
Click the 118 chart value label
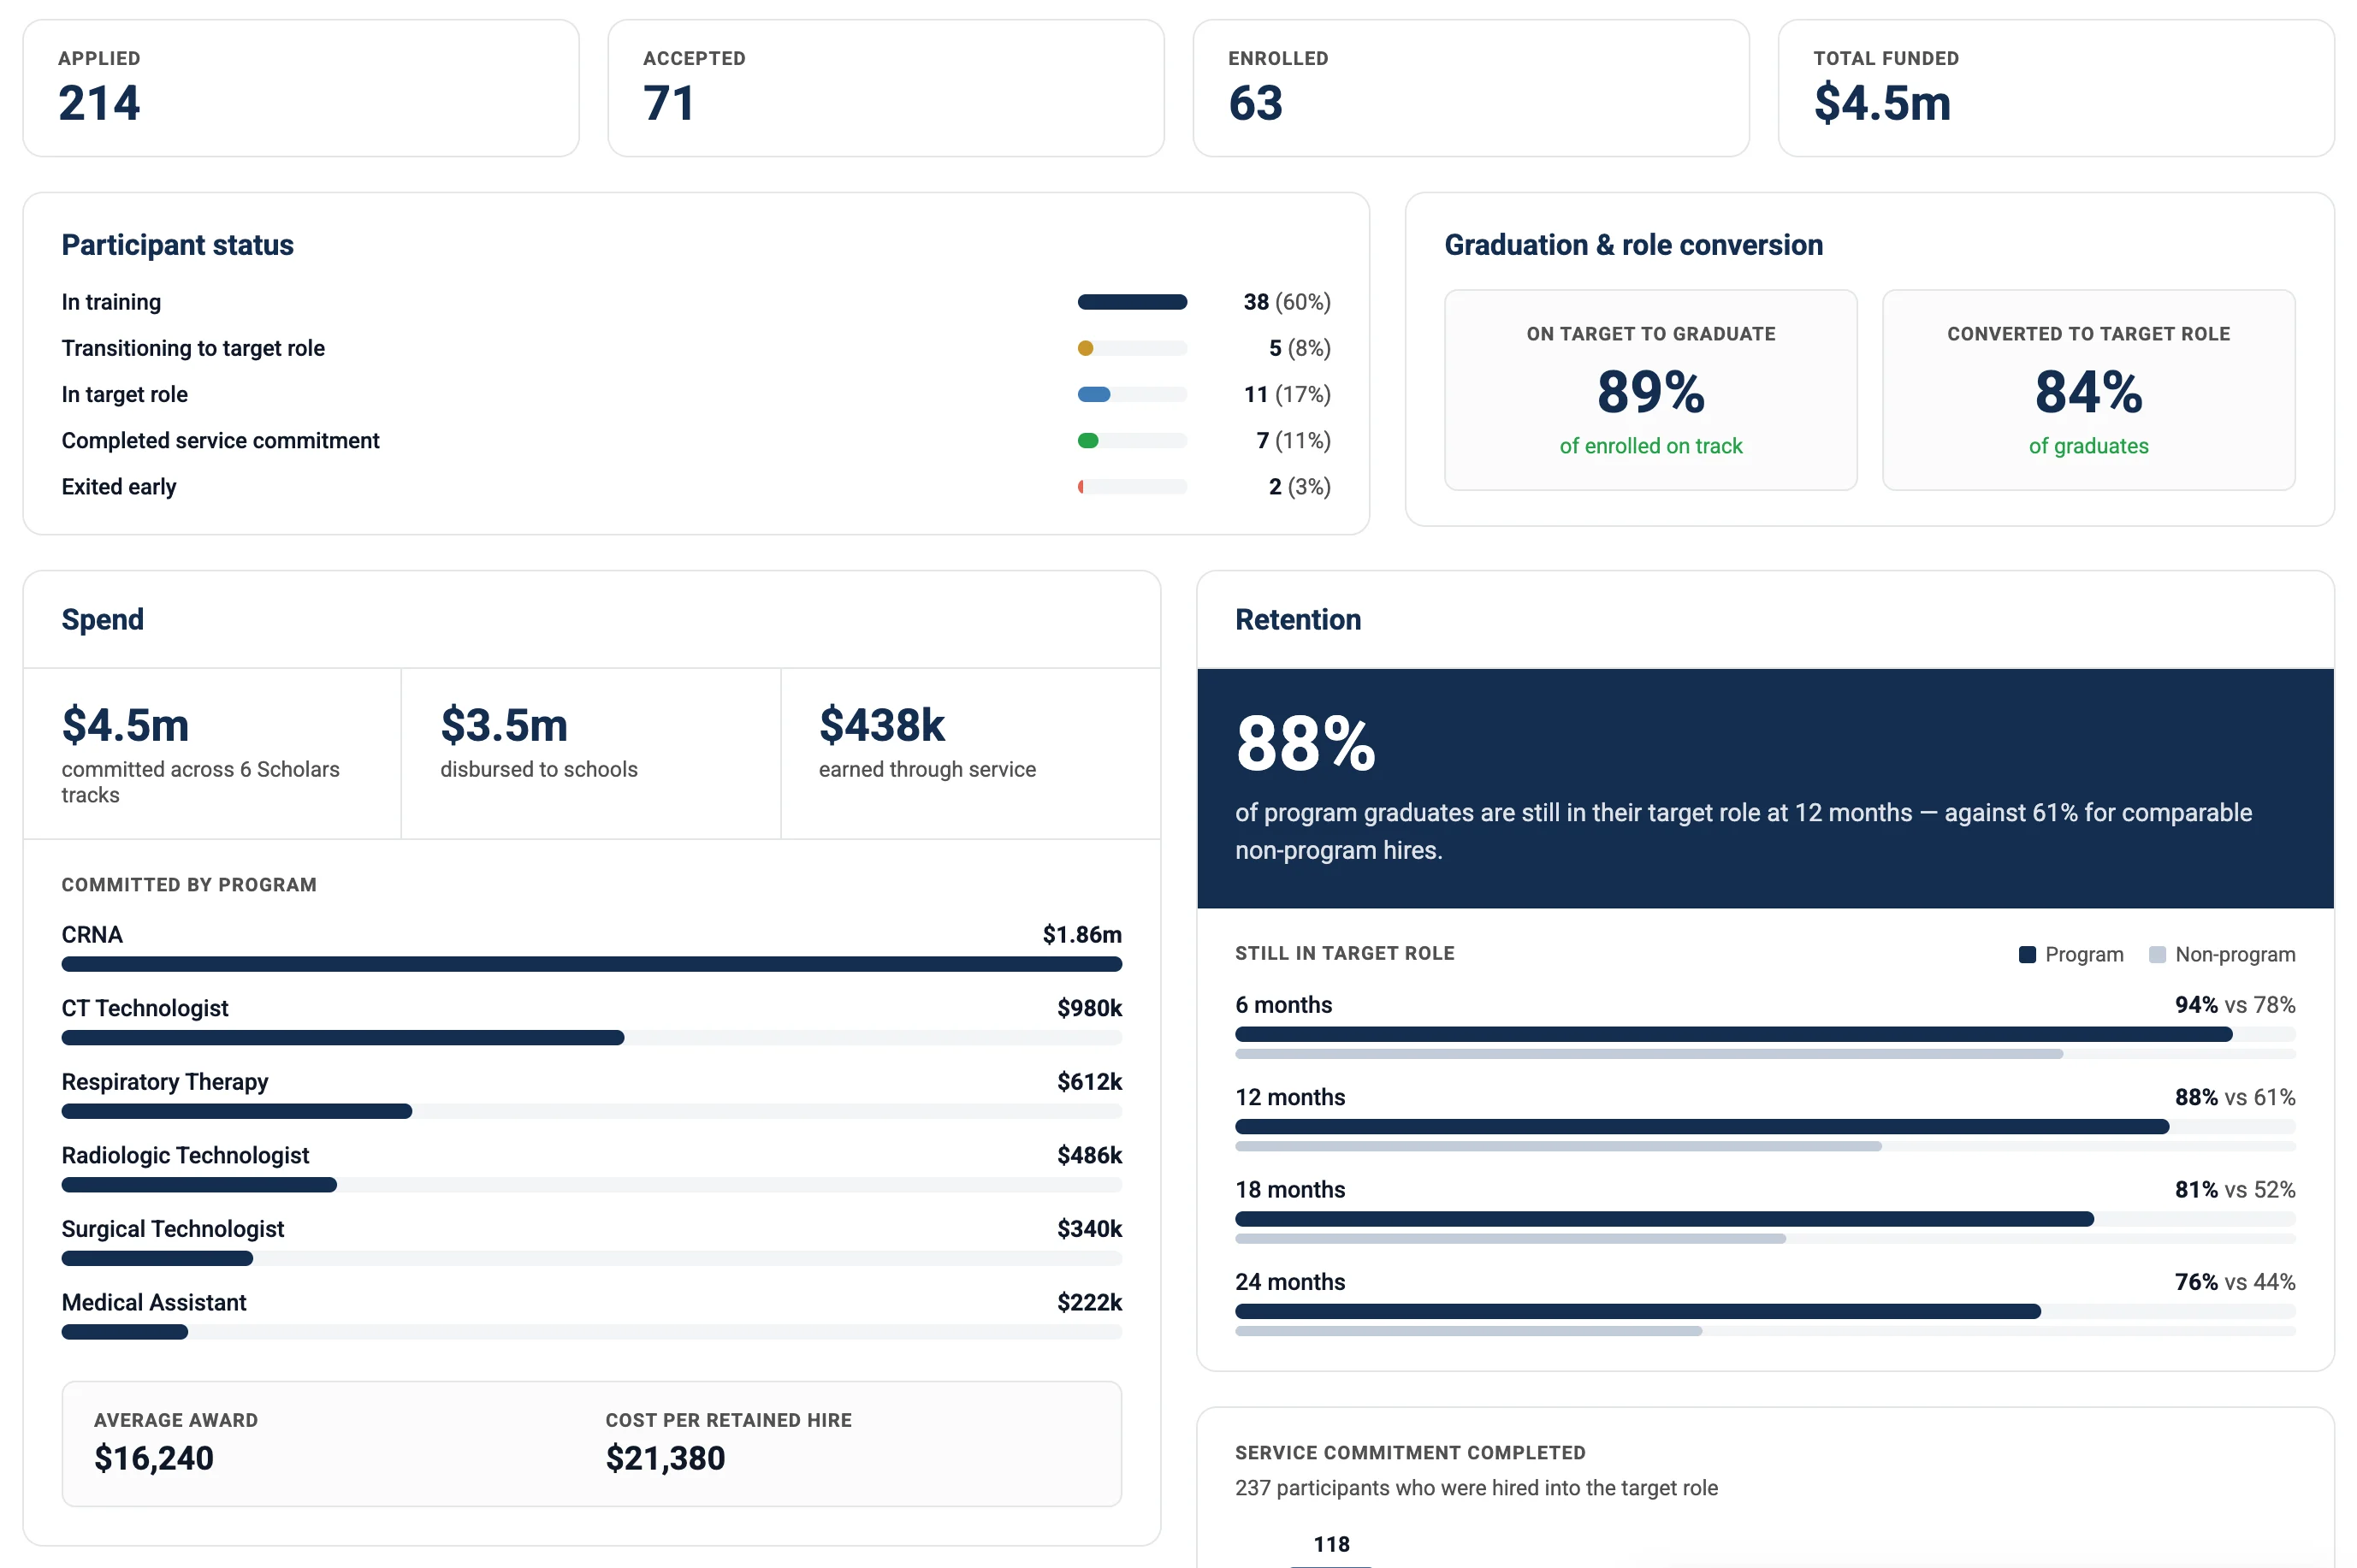click(1331, 1544)
